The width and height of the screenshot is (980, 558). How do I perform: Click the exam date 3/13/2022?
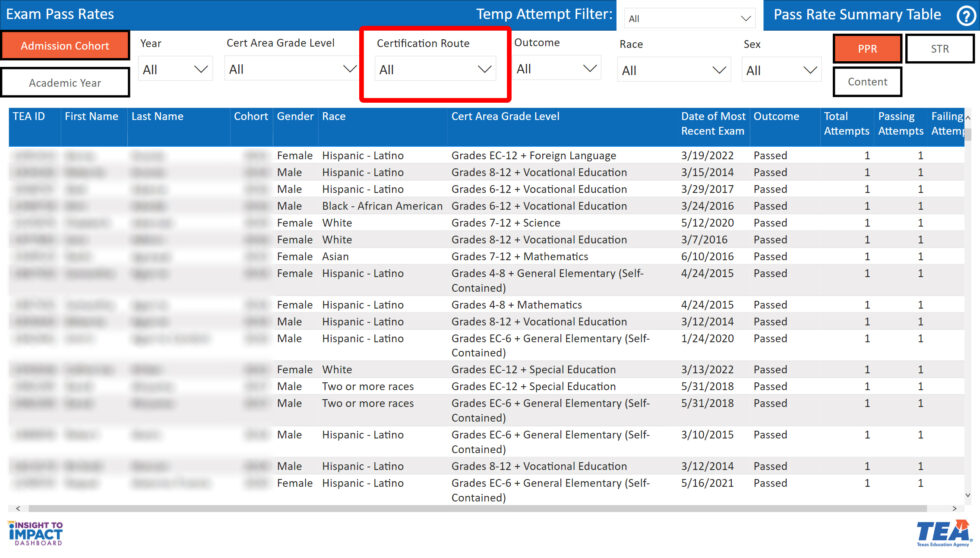[707, 370]
